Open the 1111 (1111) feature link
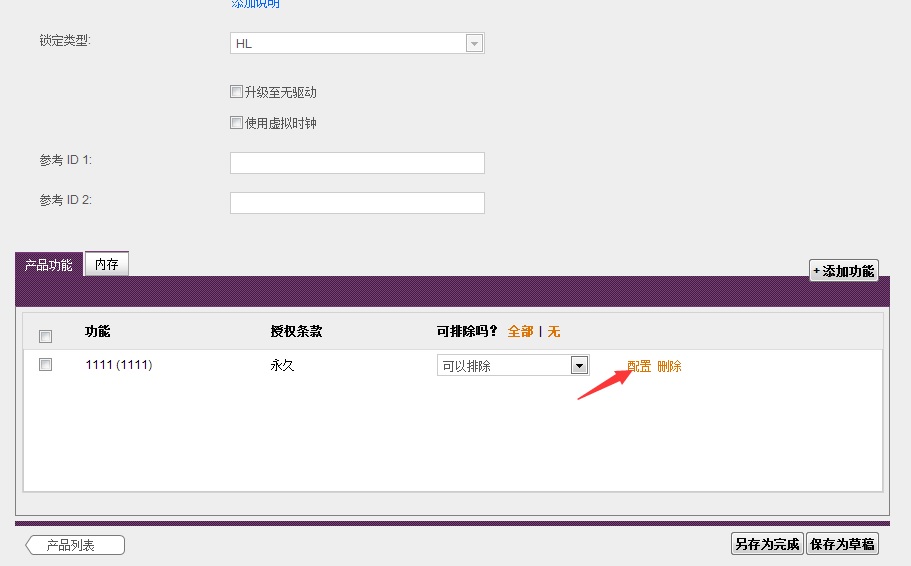Image resolution: width=911 pixels, height=566 pixels. pos(119,365)
